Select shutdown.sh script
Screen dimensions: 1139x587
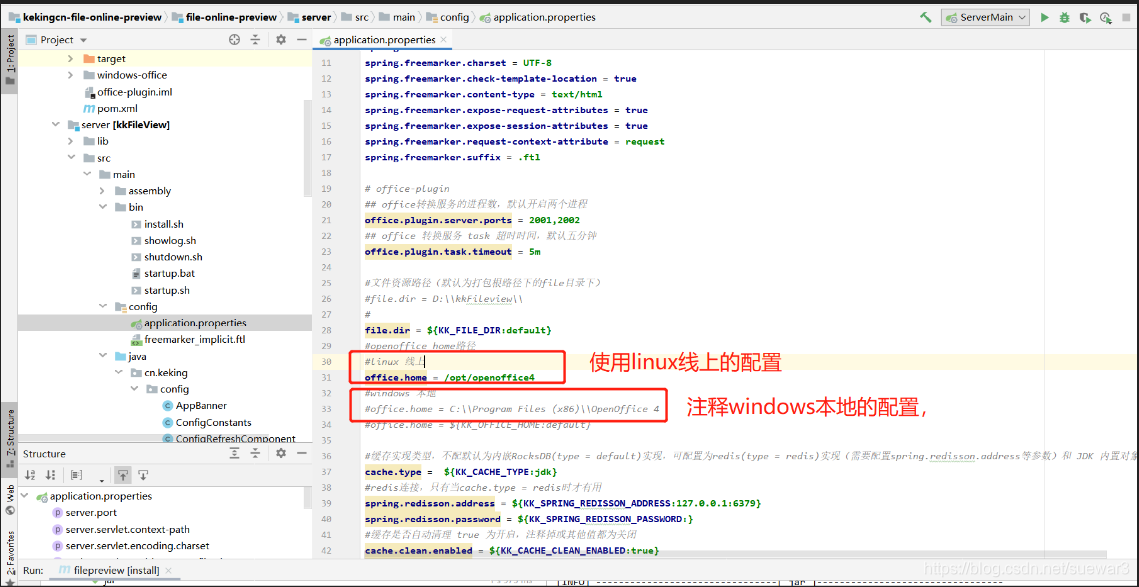[x=166, y=257]
